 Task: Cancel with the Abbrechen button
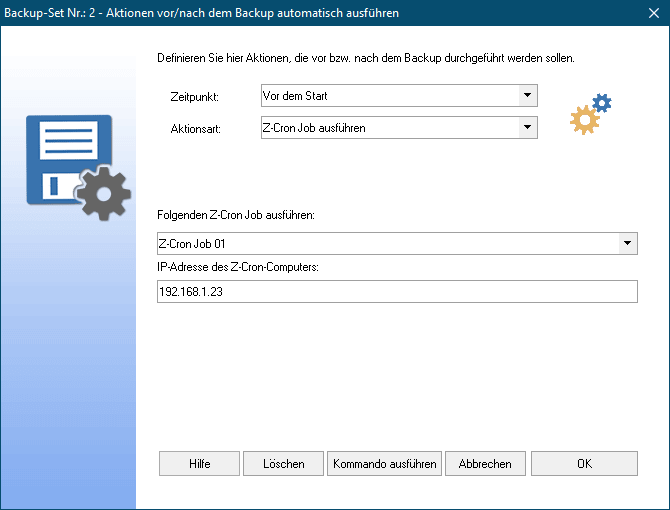coord(485,463)
